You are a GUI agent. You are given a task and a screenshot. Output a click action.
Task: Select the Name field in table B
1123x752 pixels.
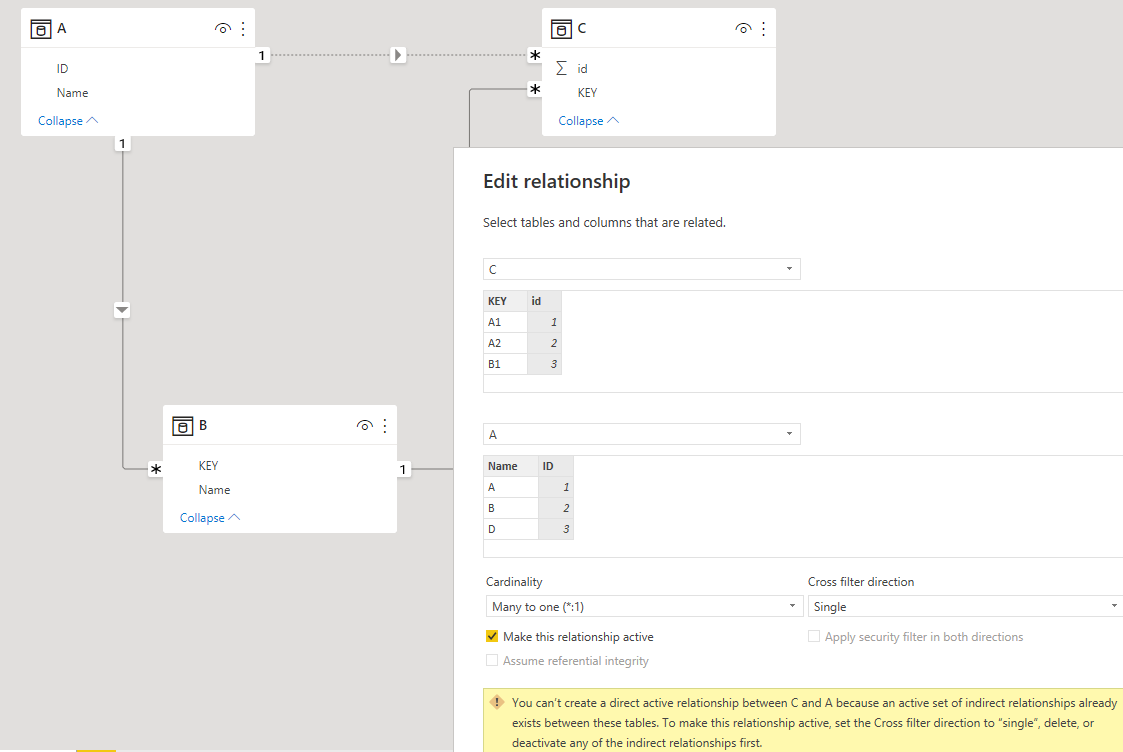coord(214,490)
